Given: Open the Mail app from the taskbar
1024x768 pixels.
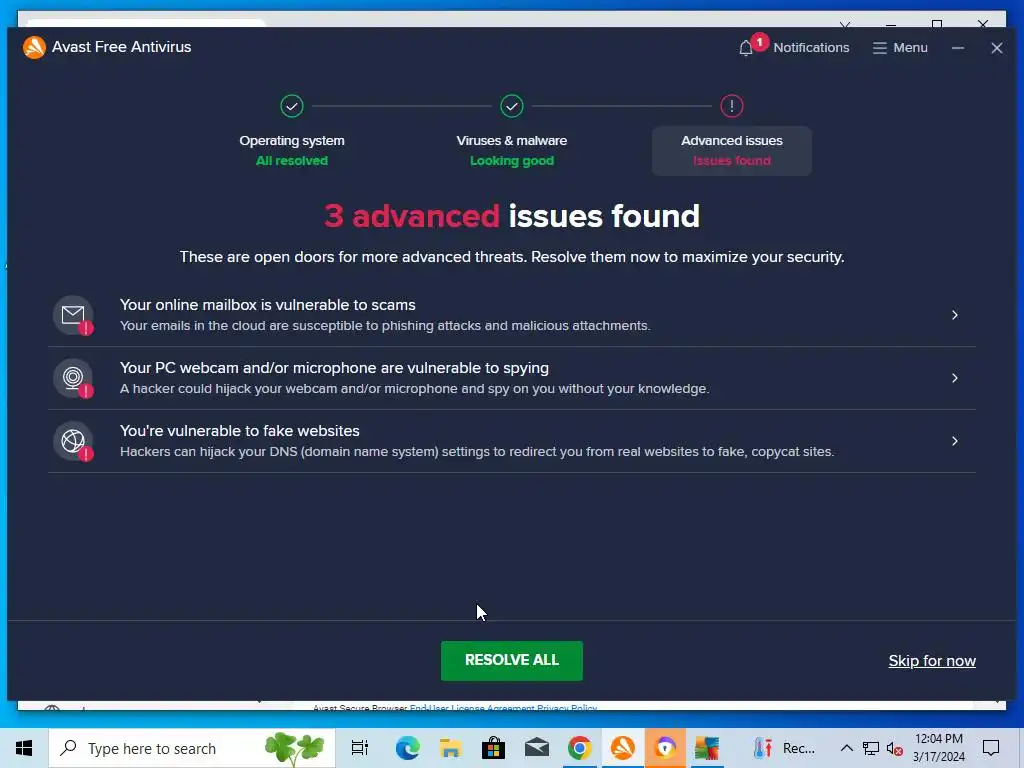Looking at the screenshot, I should [x=537, y=748].
